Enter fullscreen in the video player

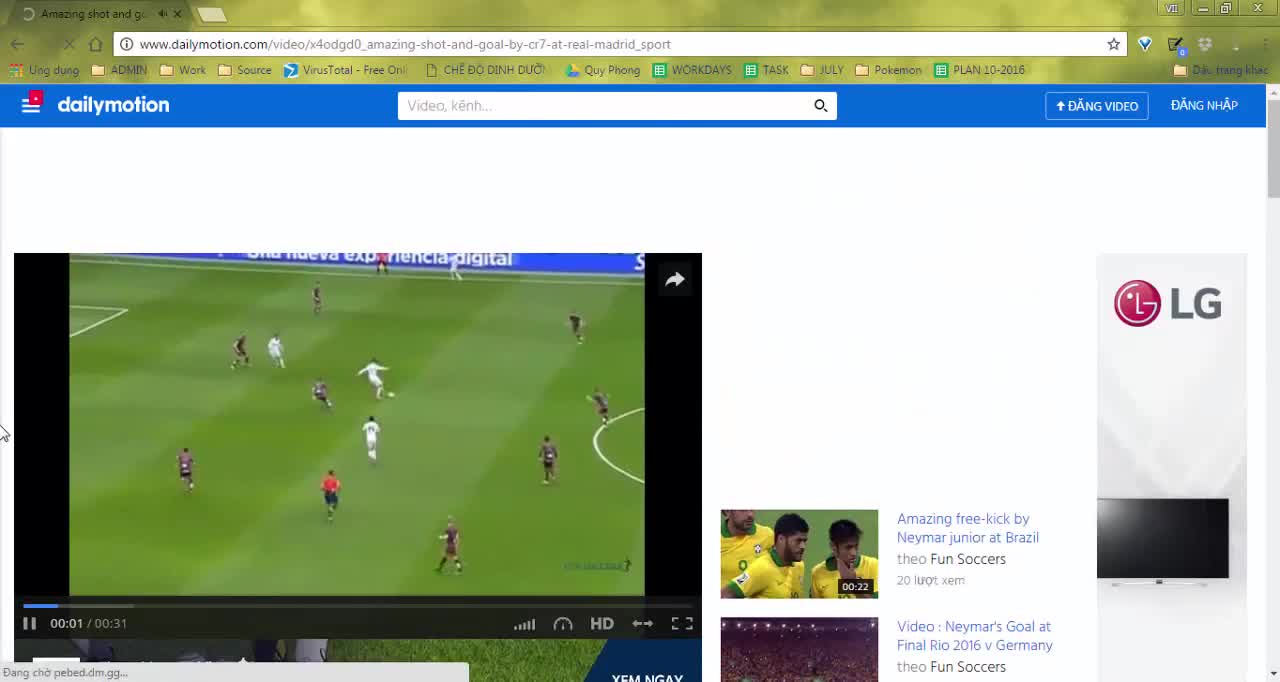pos(682,623)
